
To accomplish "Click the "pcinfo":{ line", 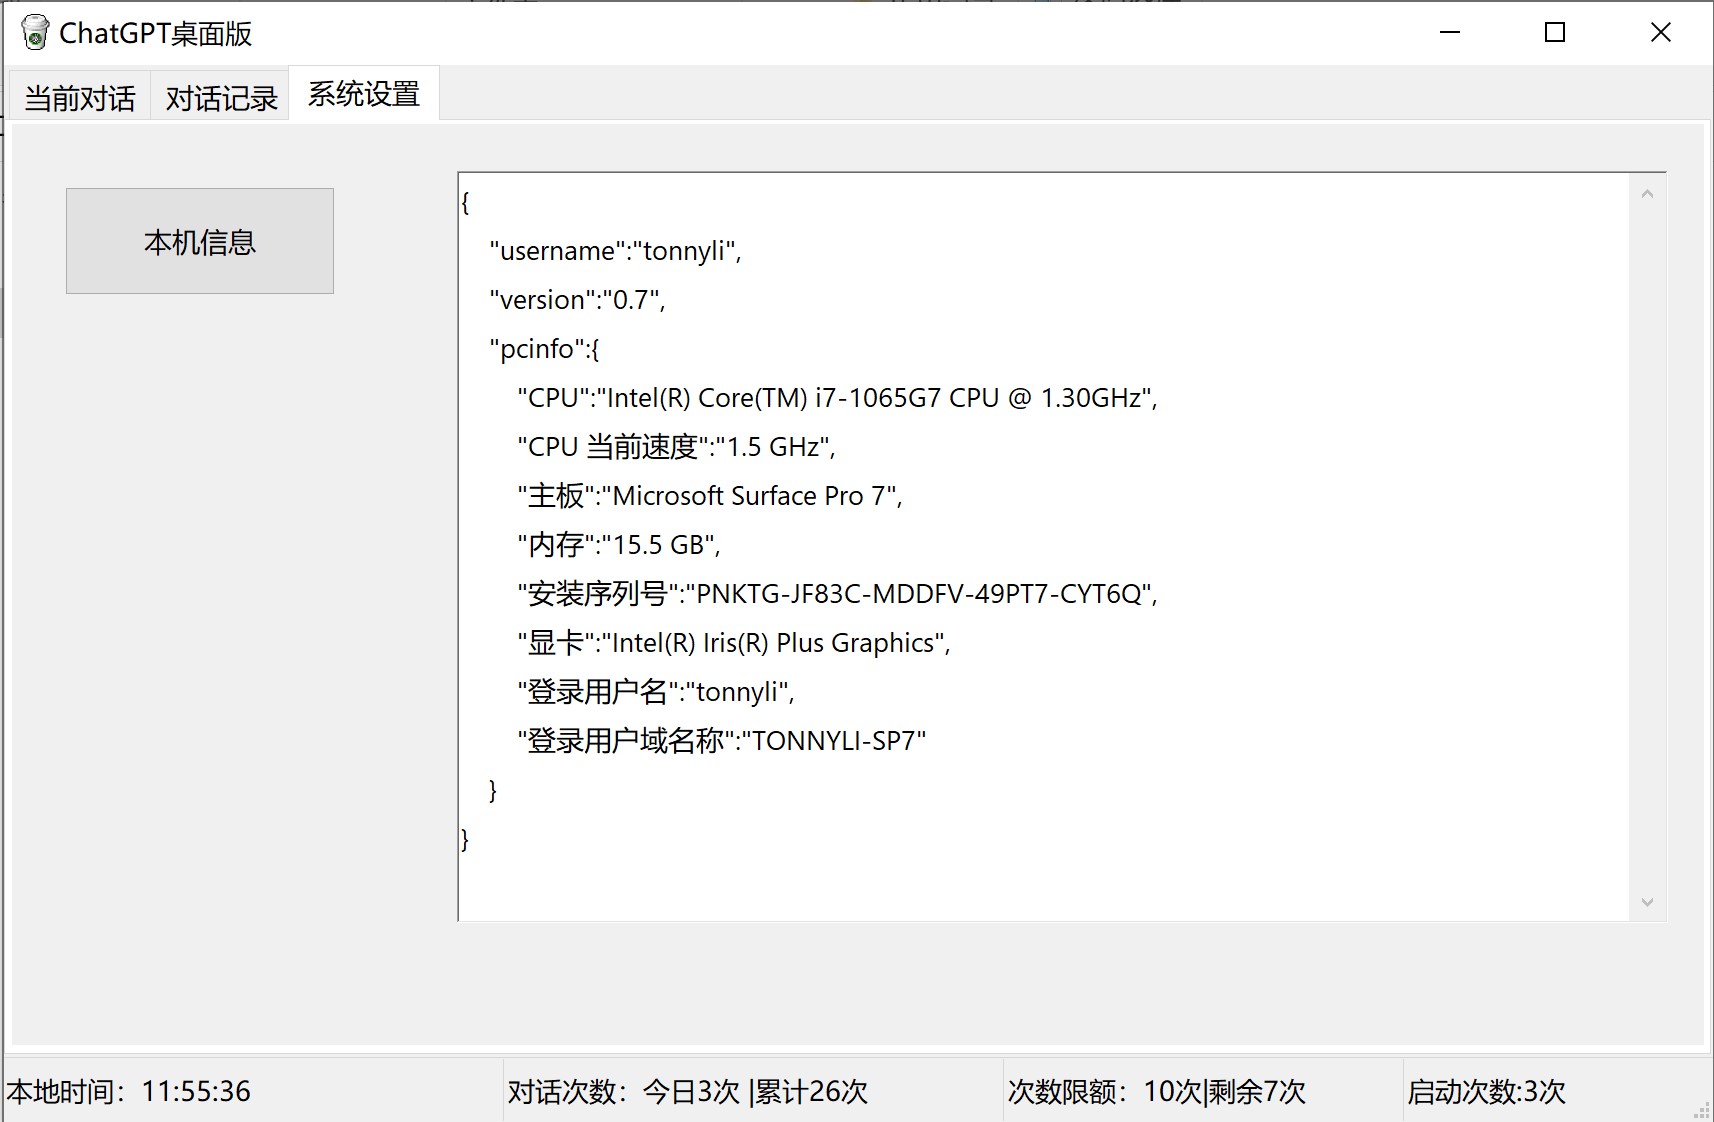I will [x=544, y=349].
